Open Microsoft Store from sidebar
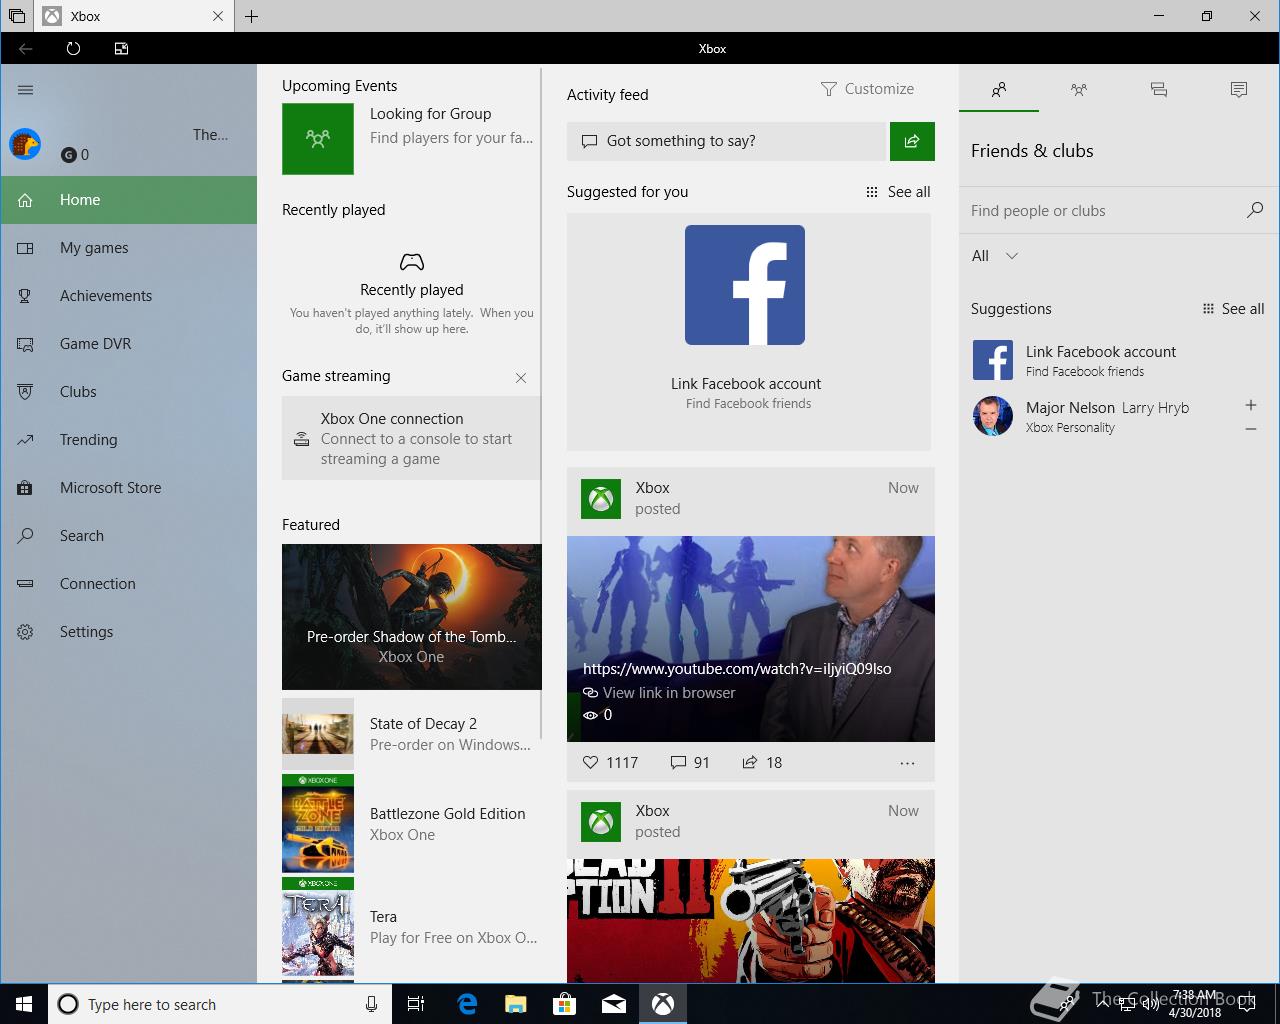 coord(128,488)
